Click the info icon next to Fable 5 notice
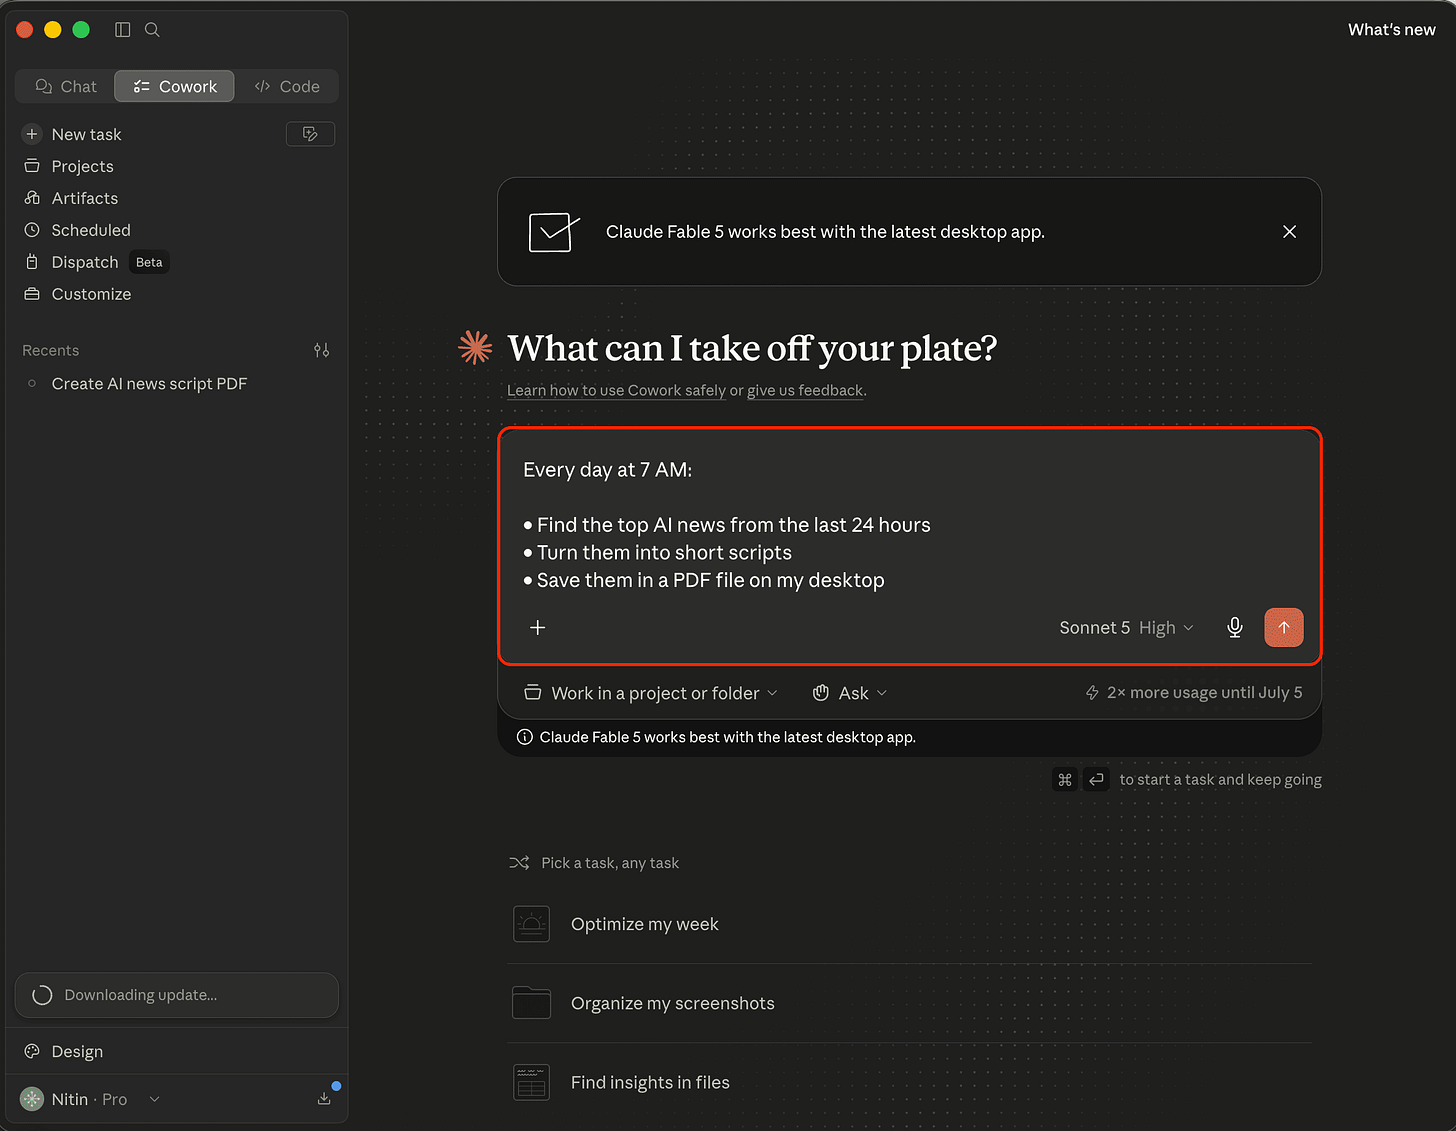Image resolution: width=1456 pixels, height=1131 pixels. 524,737
